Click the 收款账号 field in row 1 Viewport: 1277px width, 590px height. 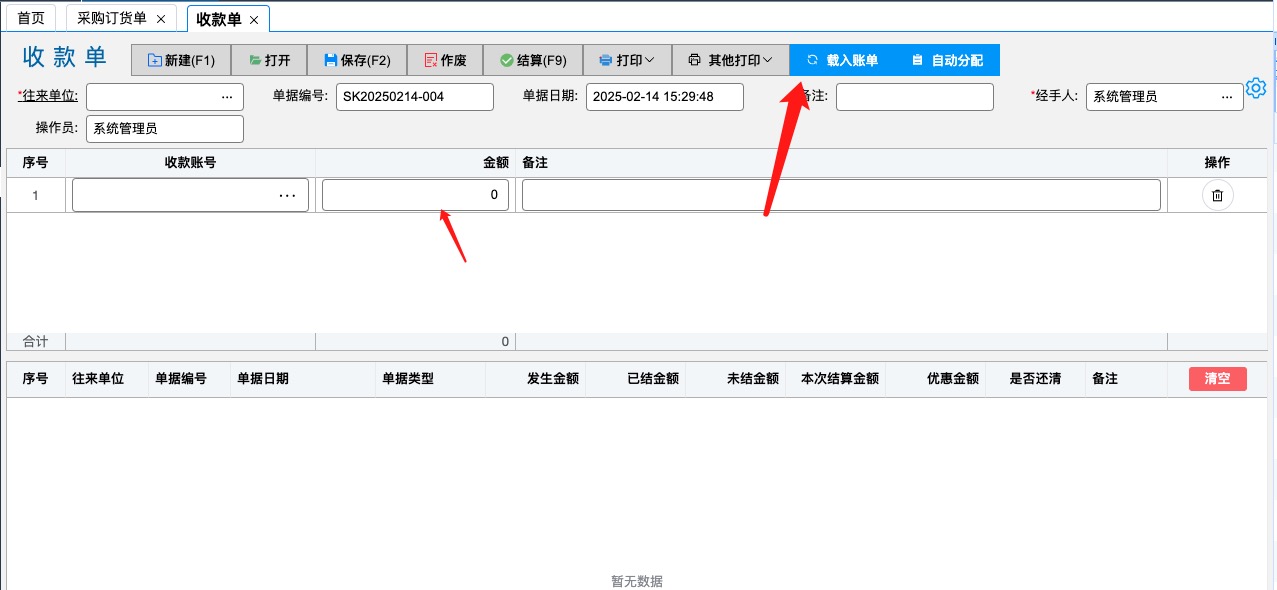pyautogui.click(x=190, y=195)
